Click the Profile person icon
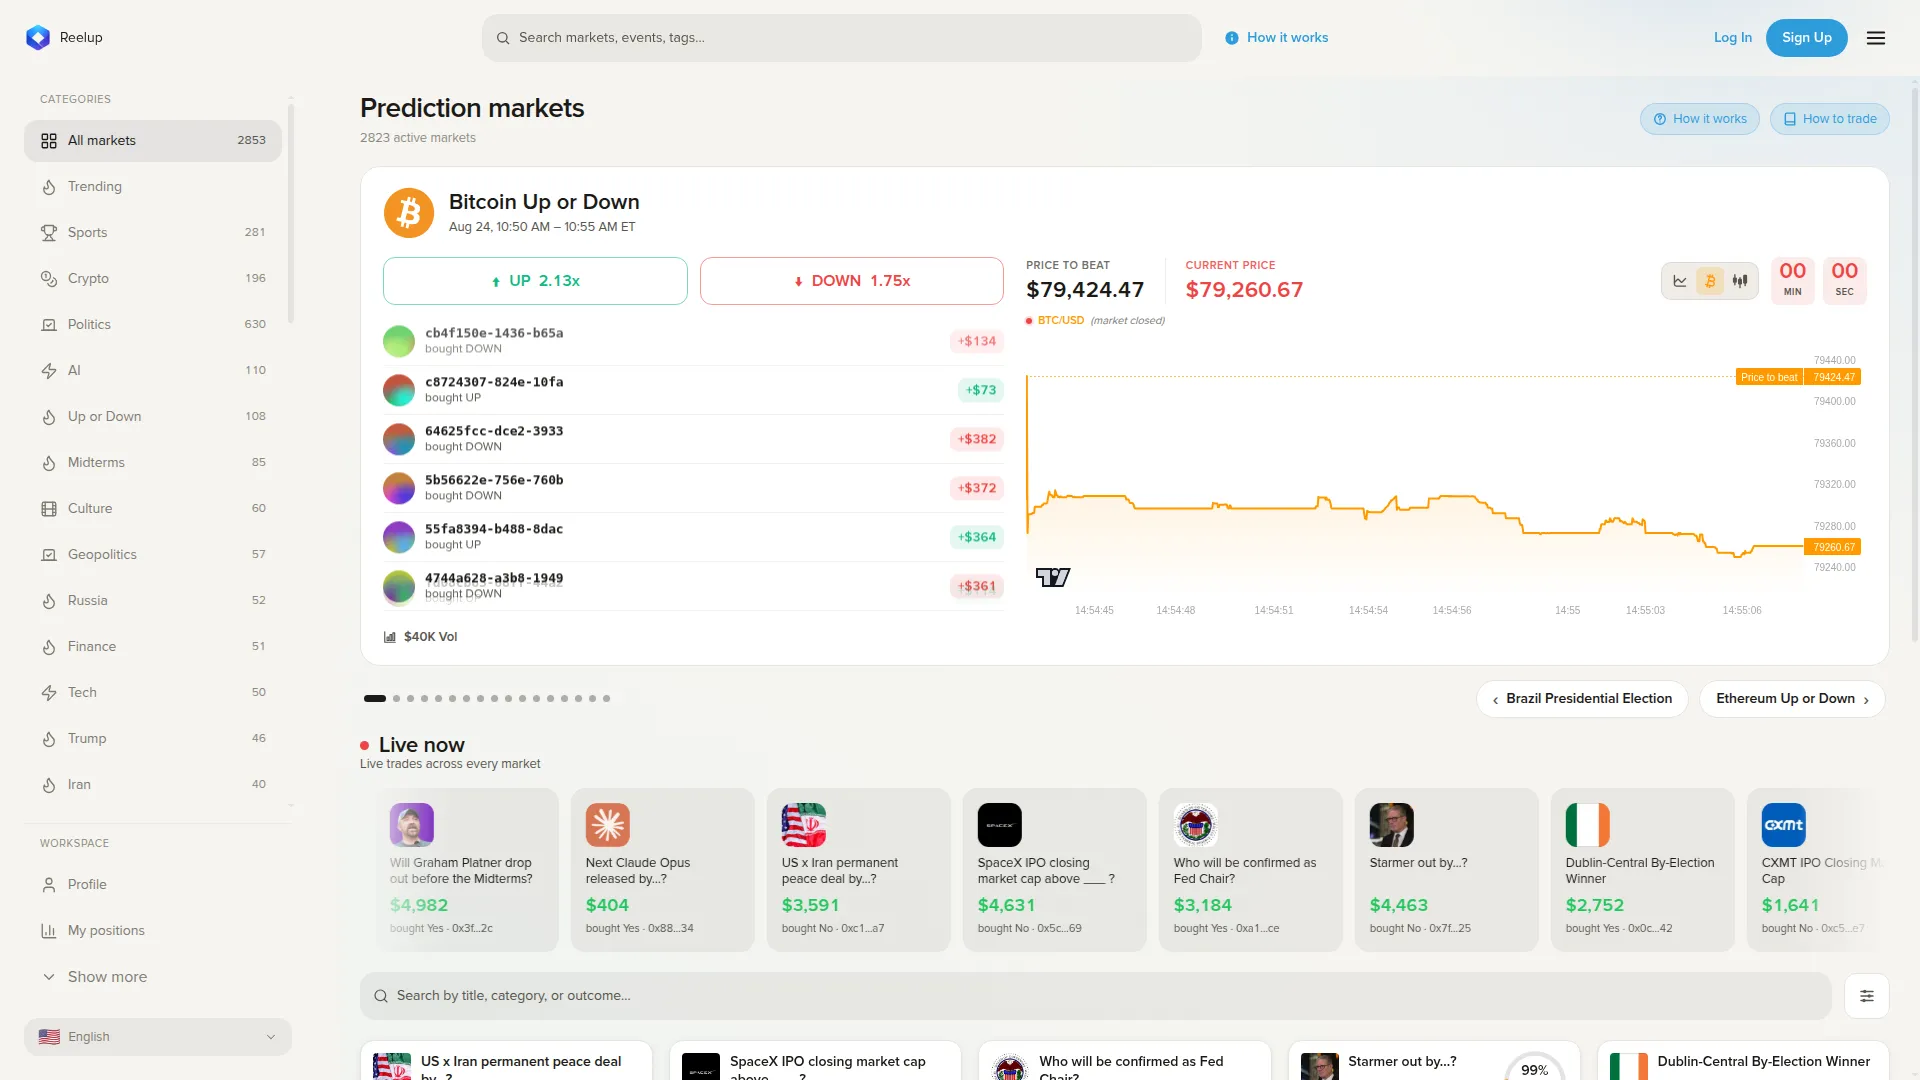The width and height of the screenshot is (1920, 1080). (49, 885)
